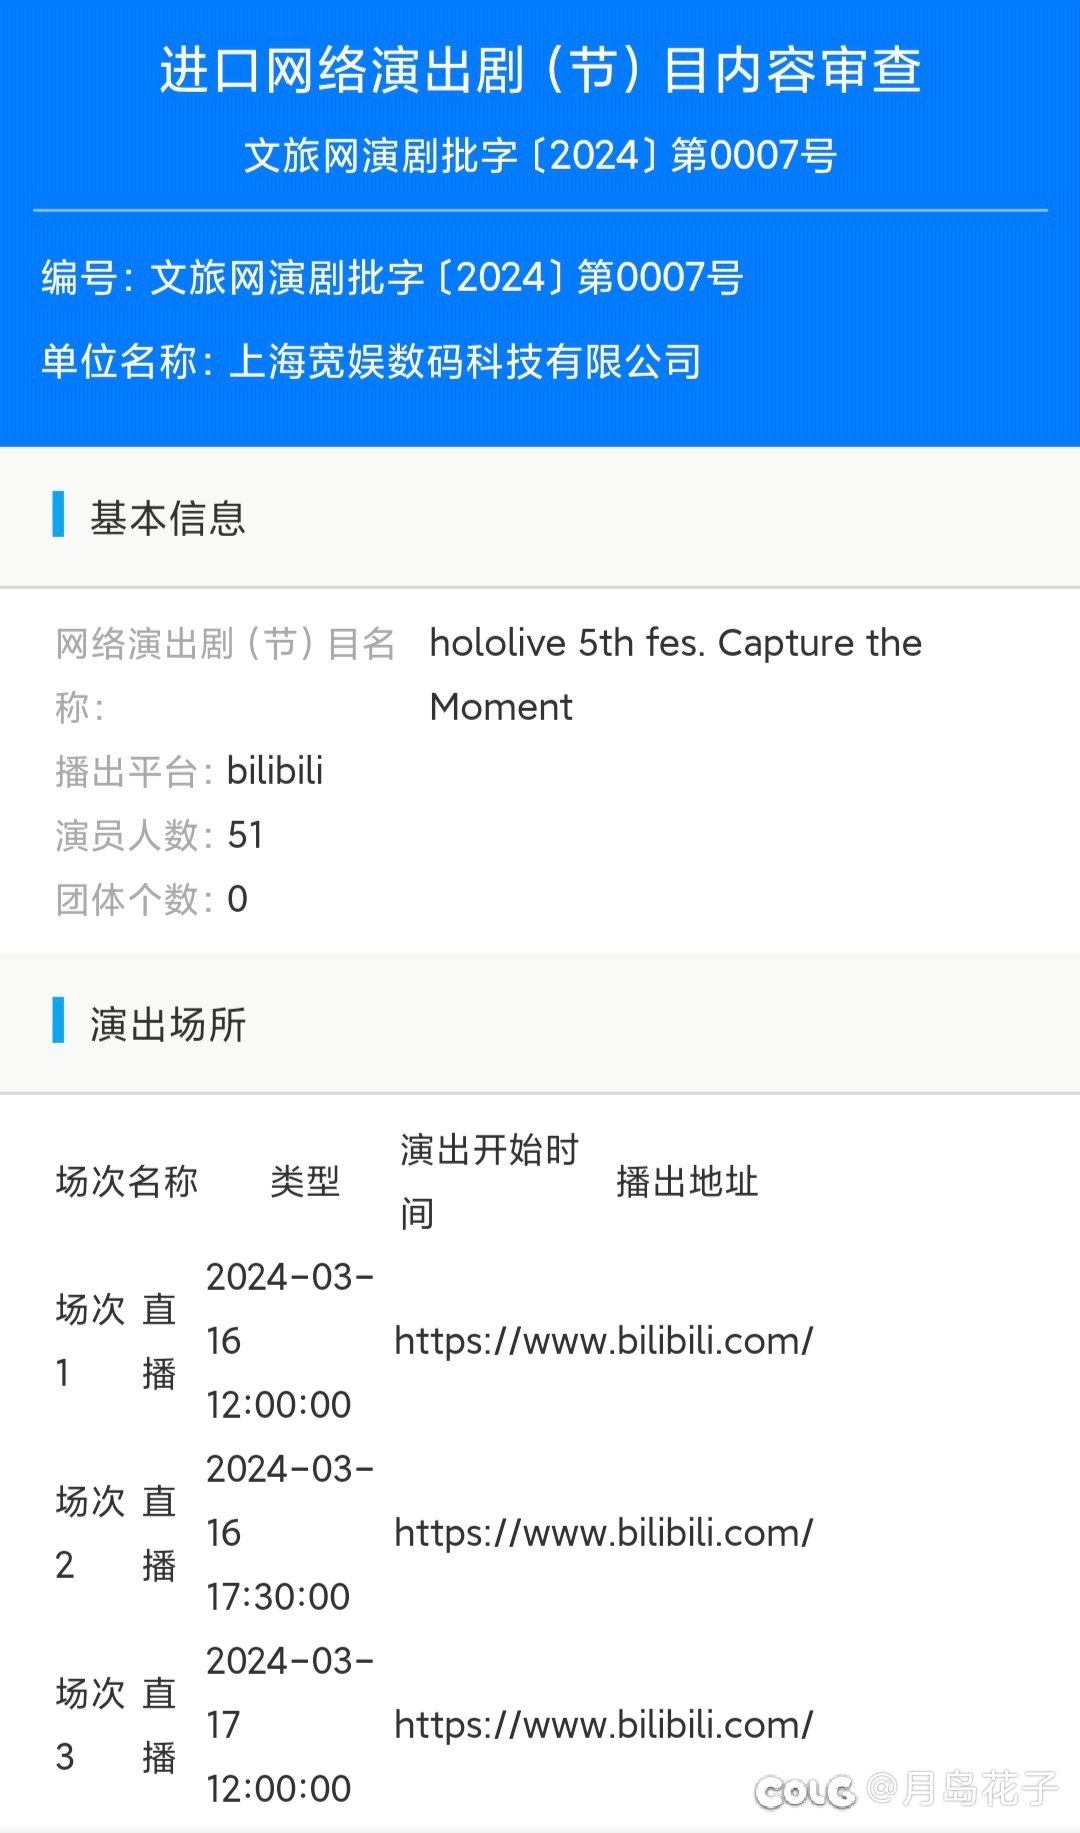Click the company name 上海宽娱数码科技有限公司

[466, 361]
